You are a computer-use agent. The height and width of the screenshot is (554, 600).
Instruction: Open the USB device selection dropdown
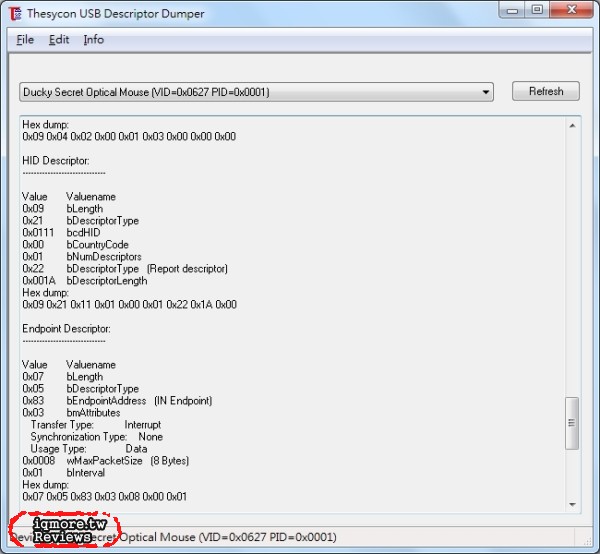[x=256, y=92]
